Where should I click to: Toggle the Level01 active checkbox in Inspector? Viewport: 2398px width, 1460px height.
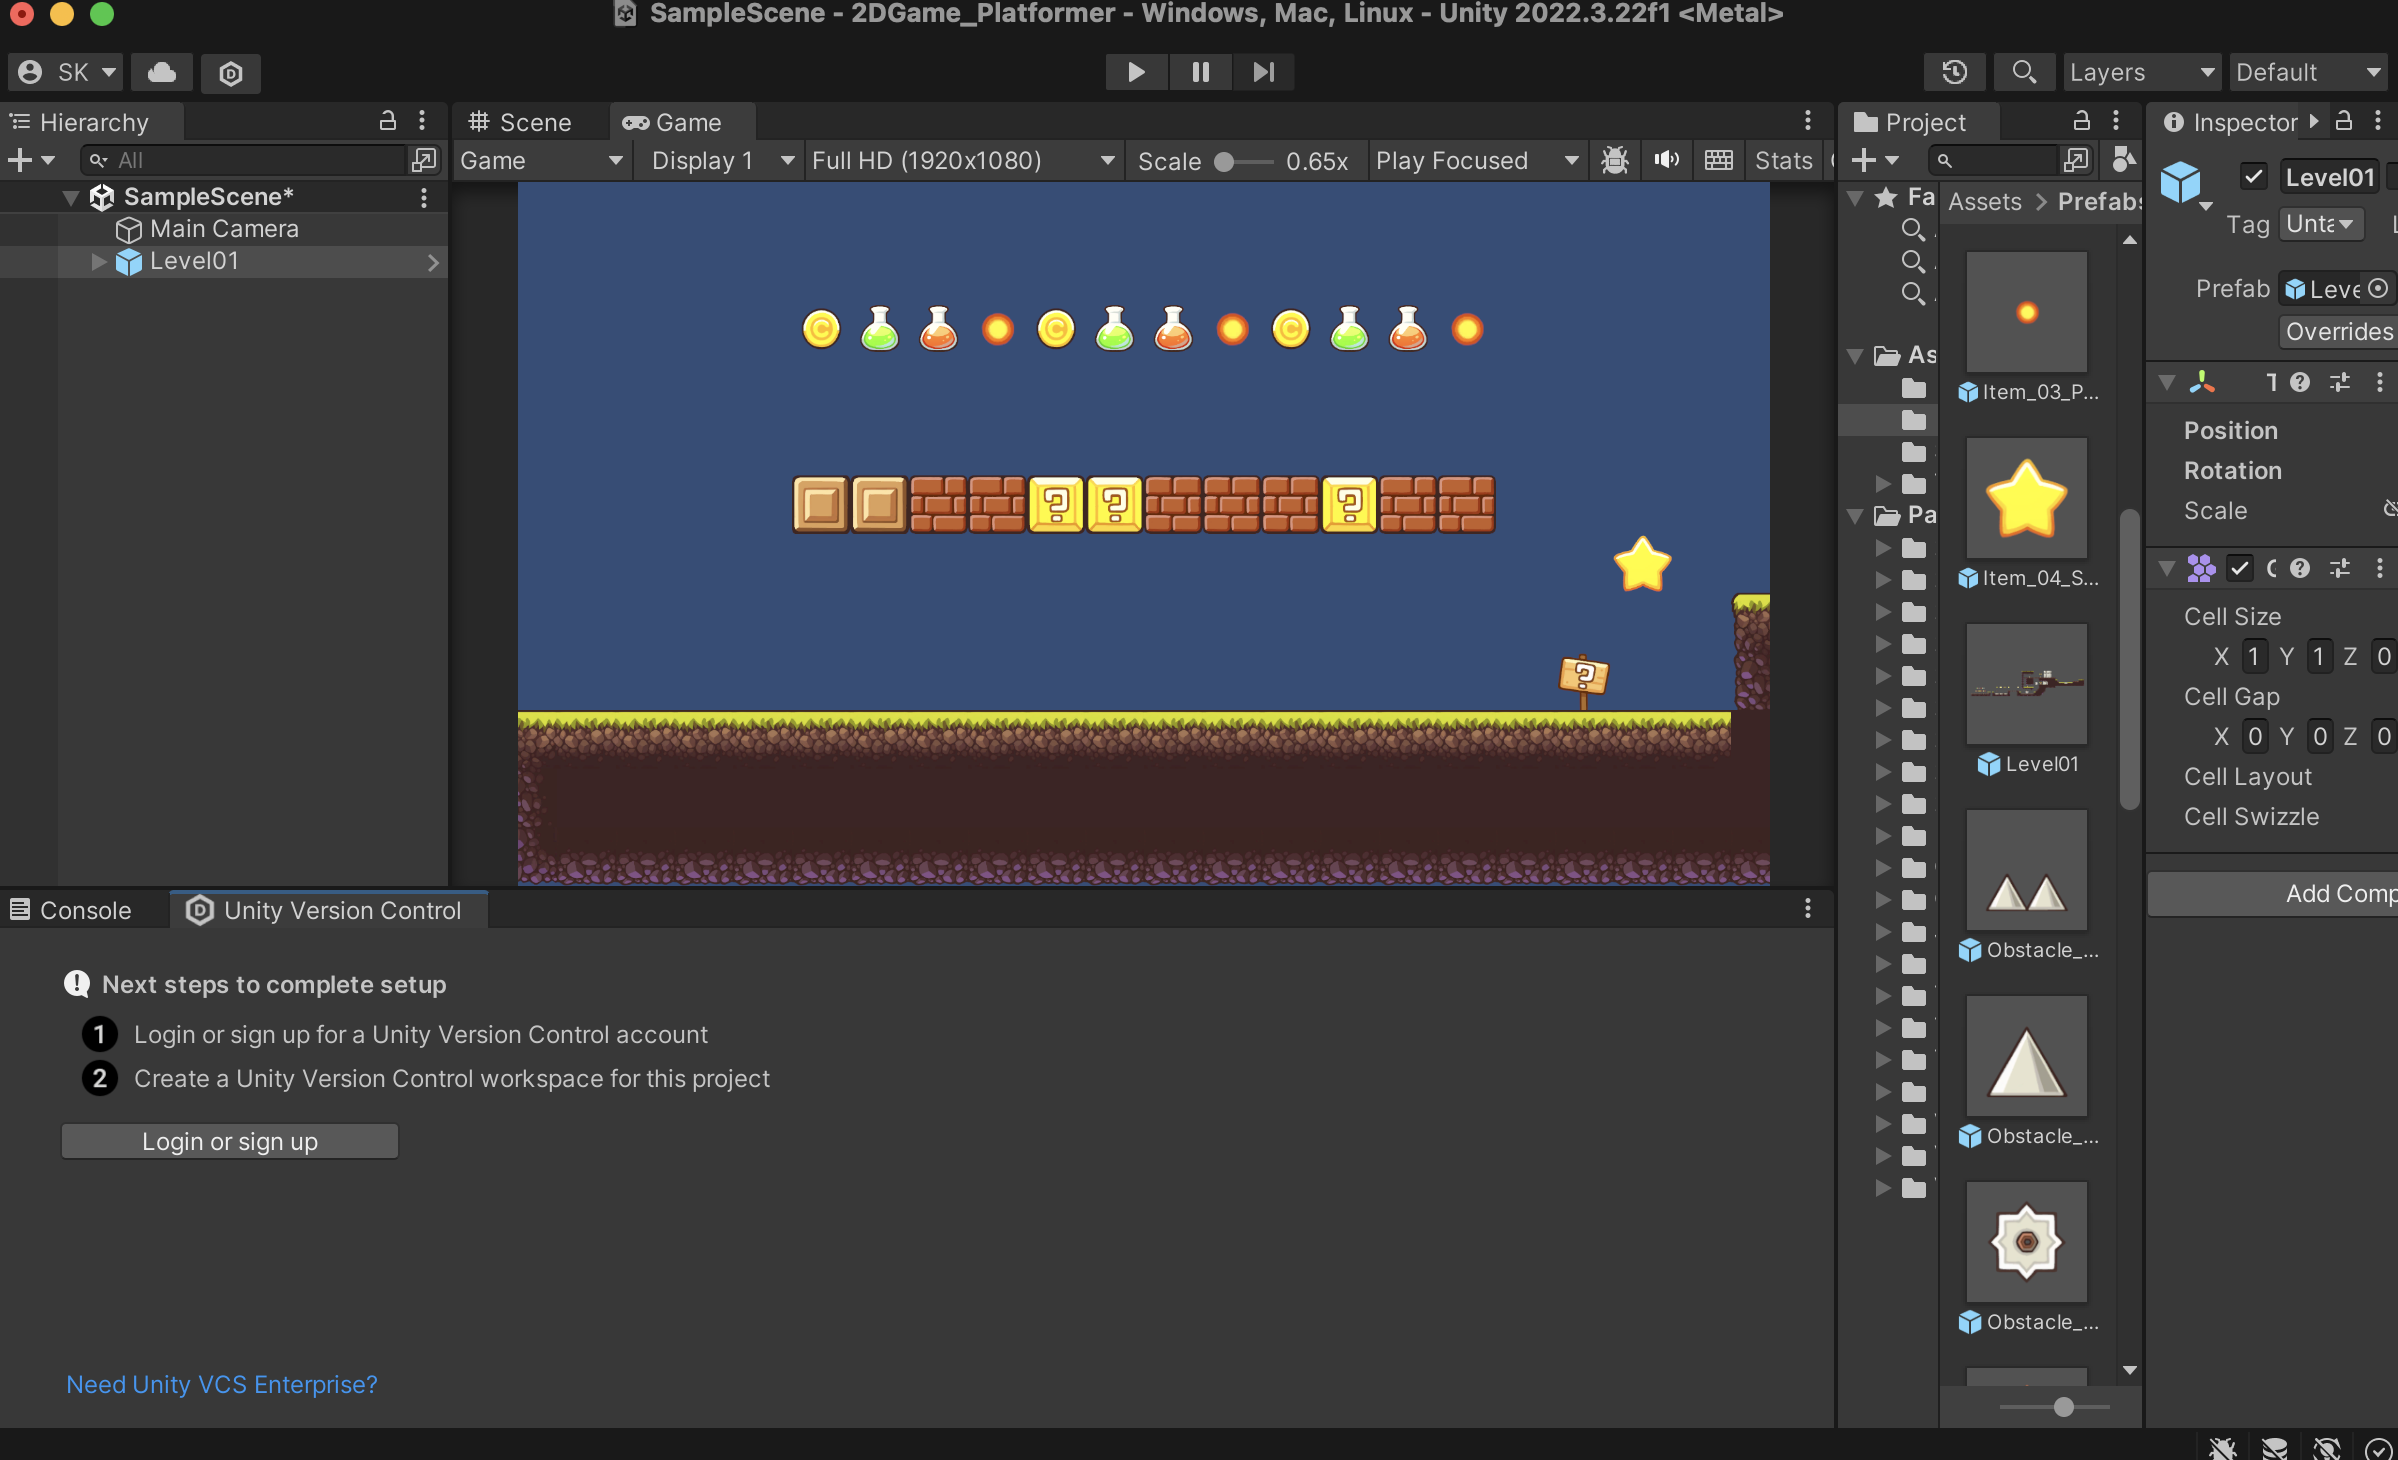pos(2253,177)
